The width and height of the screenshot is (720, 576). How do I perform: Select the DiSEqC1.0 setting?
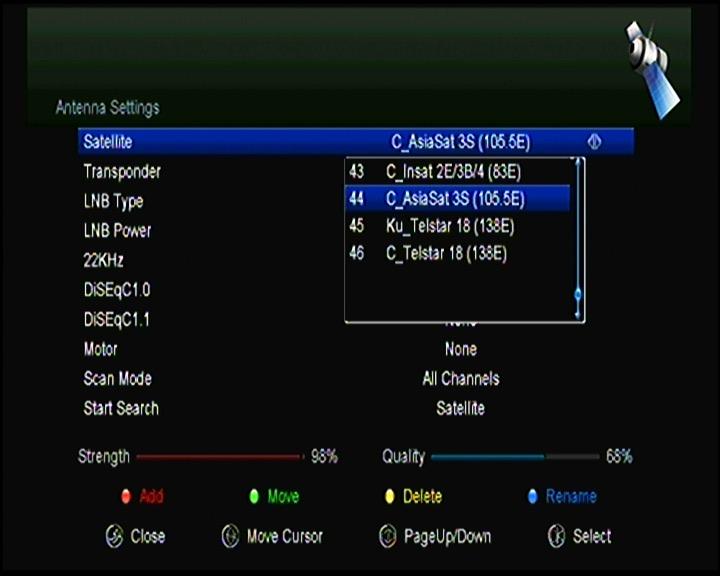117,290
